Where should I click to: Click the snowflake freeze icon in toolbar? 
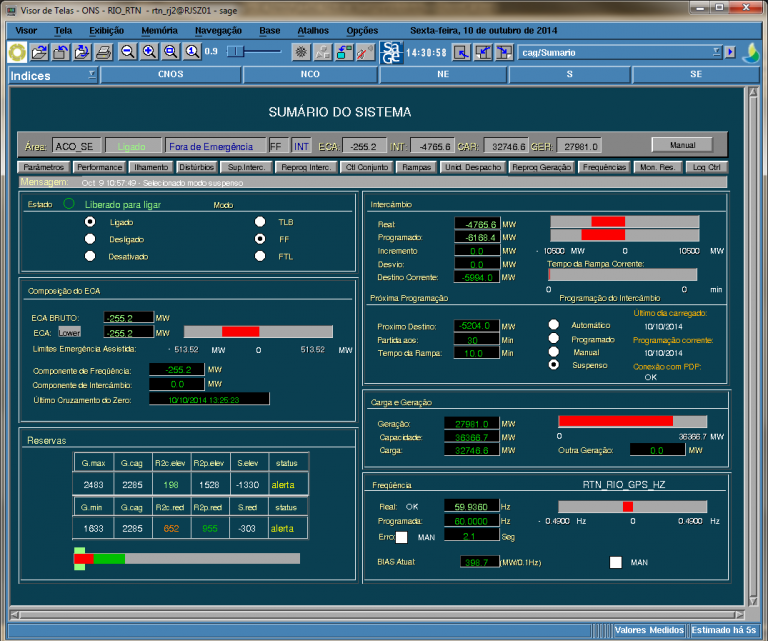pos(300,51)
